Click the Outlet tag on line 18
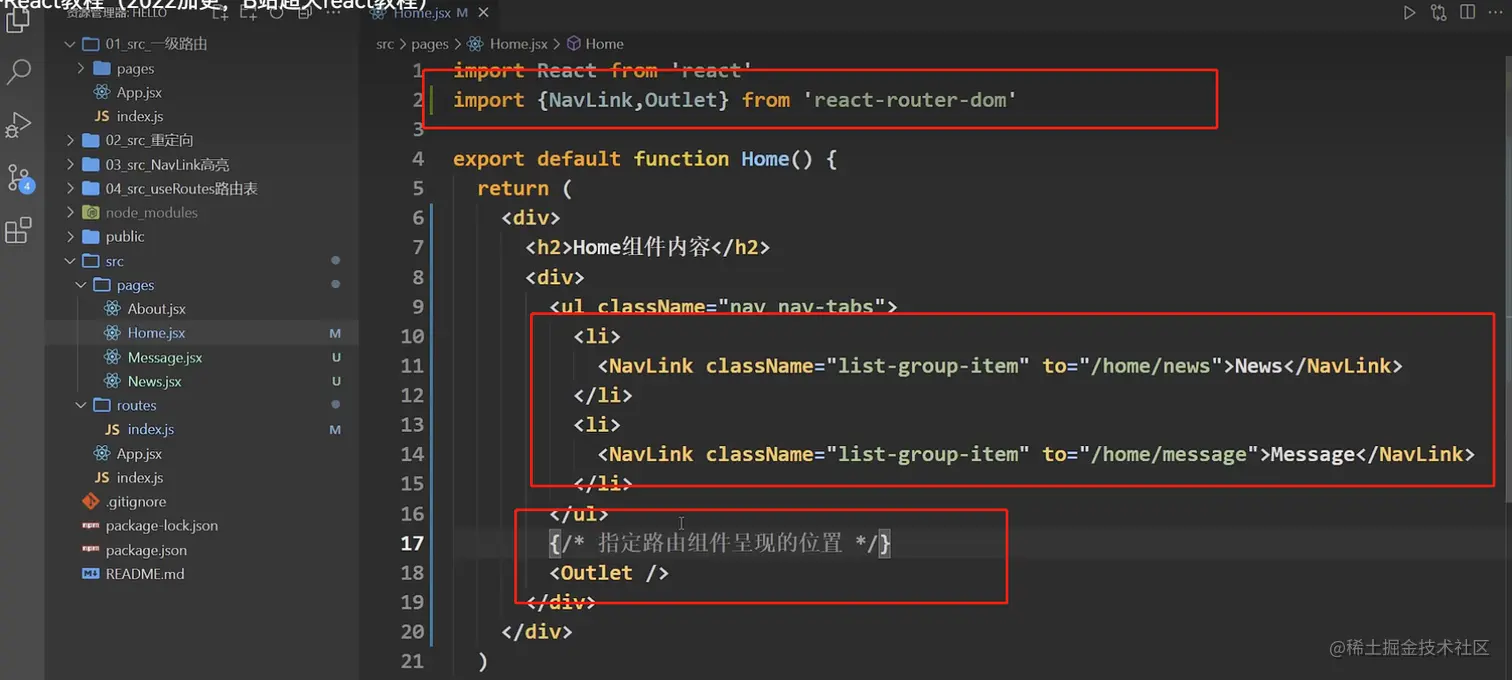This screenshot has height=680, width=1512. [x=597, y=573]
